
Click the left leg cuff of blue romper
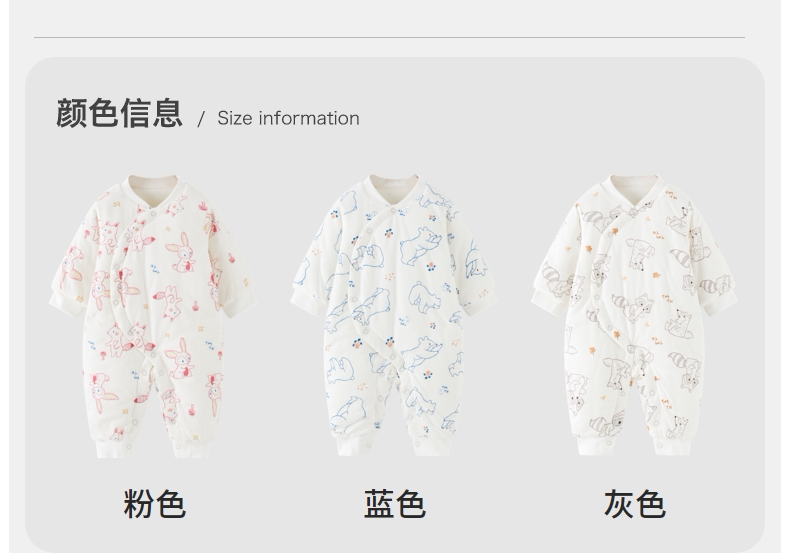point(352,446)
